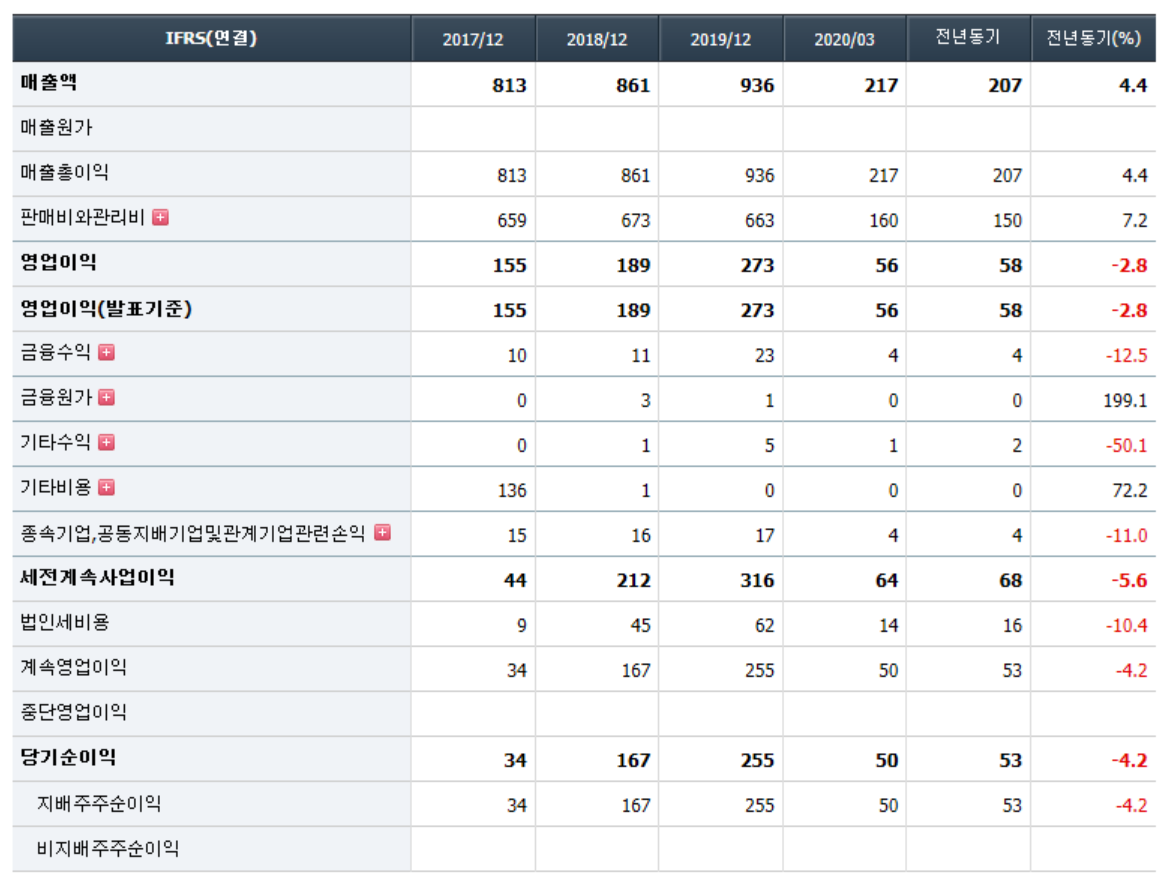
Task: Expand the 금융원가 row plus icon
Action: click(107, 398)
